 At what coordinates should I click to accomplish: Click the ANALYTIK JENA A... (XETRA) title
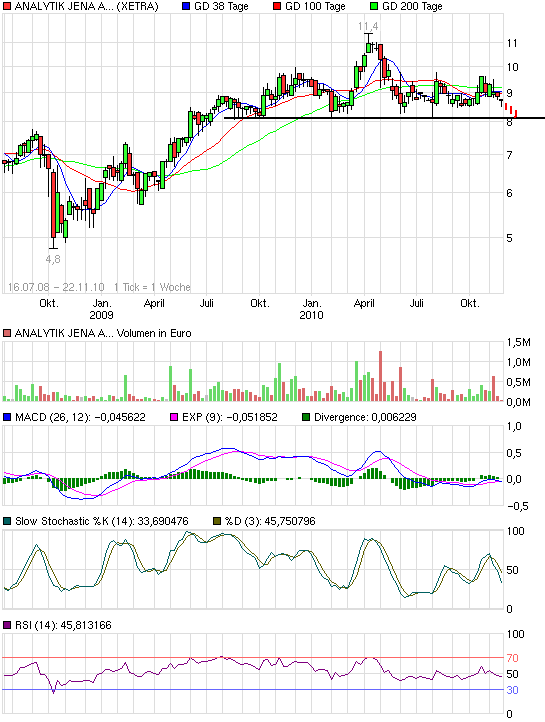(86, 6)
